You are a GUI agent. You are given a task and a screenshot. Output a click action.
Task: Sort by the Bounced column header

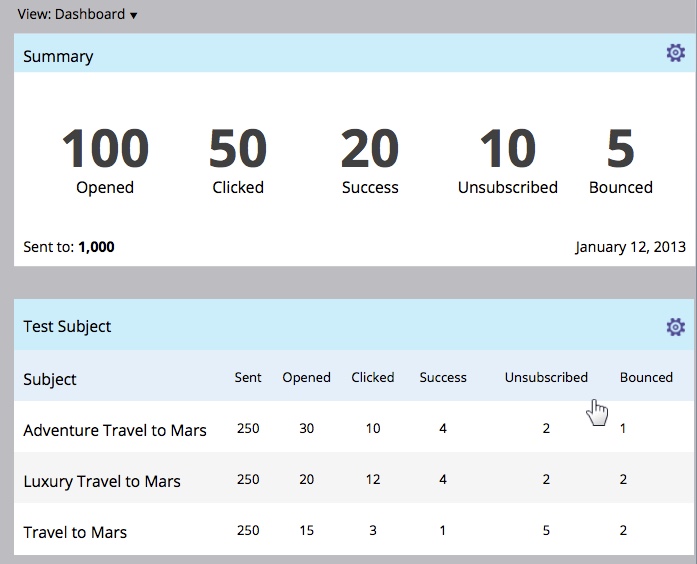646,377
